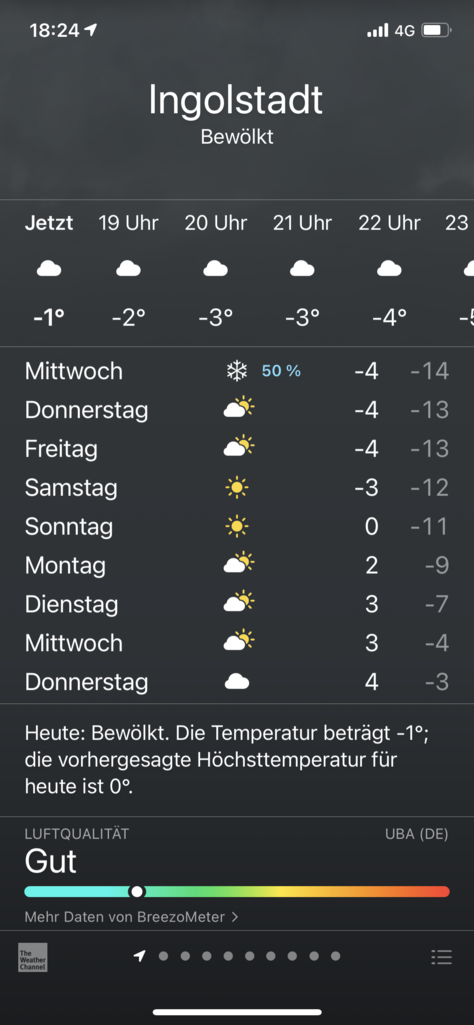Viewport: 474px width, 1025px height.
Task: Tap the cloud icon under Jetzt
Action: tap(49, 268)
